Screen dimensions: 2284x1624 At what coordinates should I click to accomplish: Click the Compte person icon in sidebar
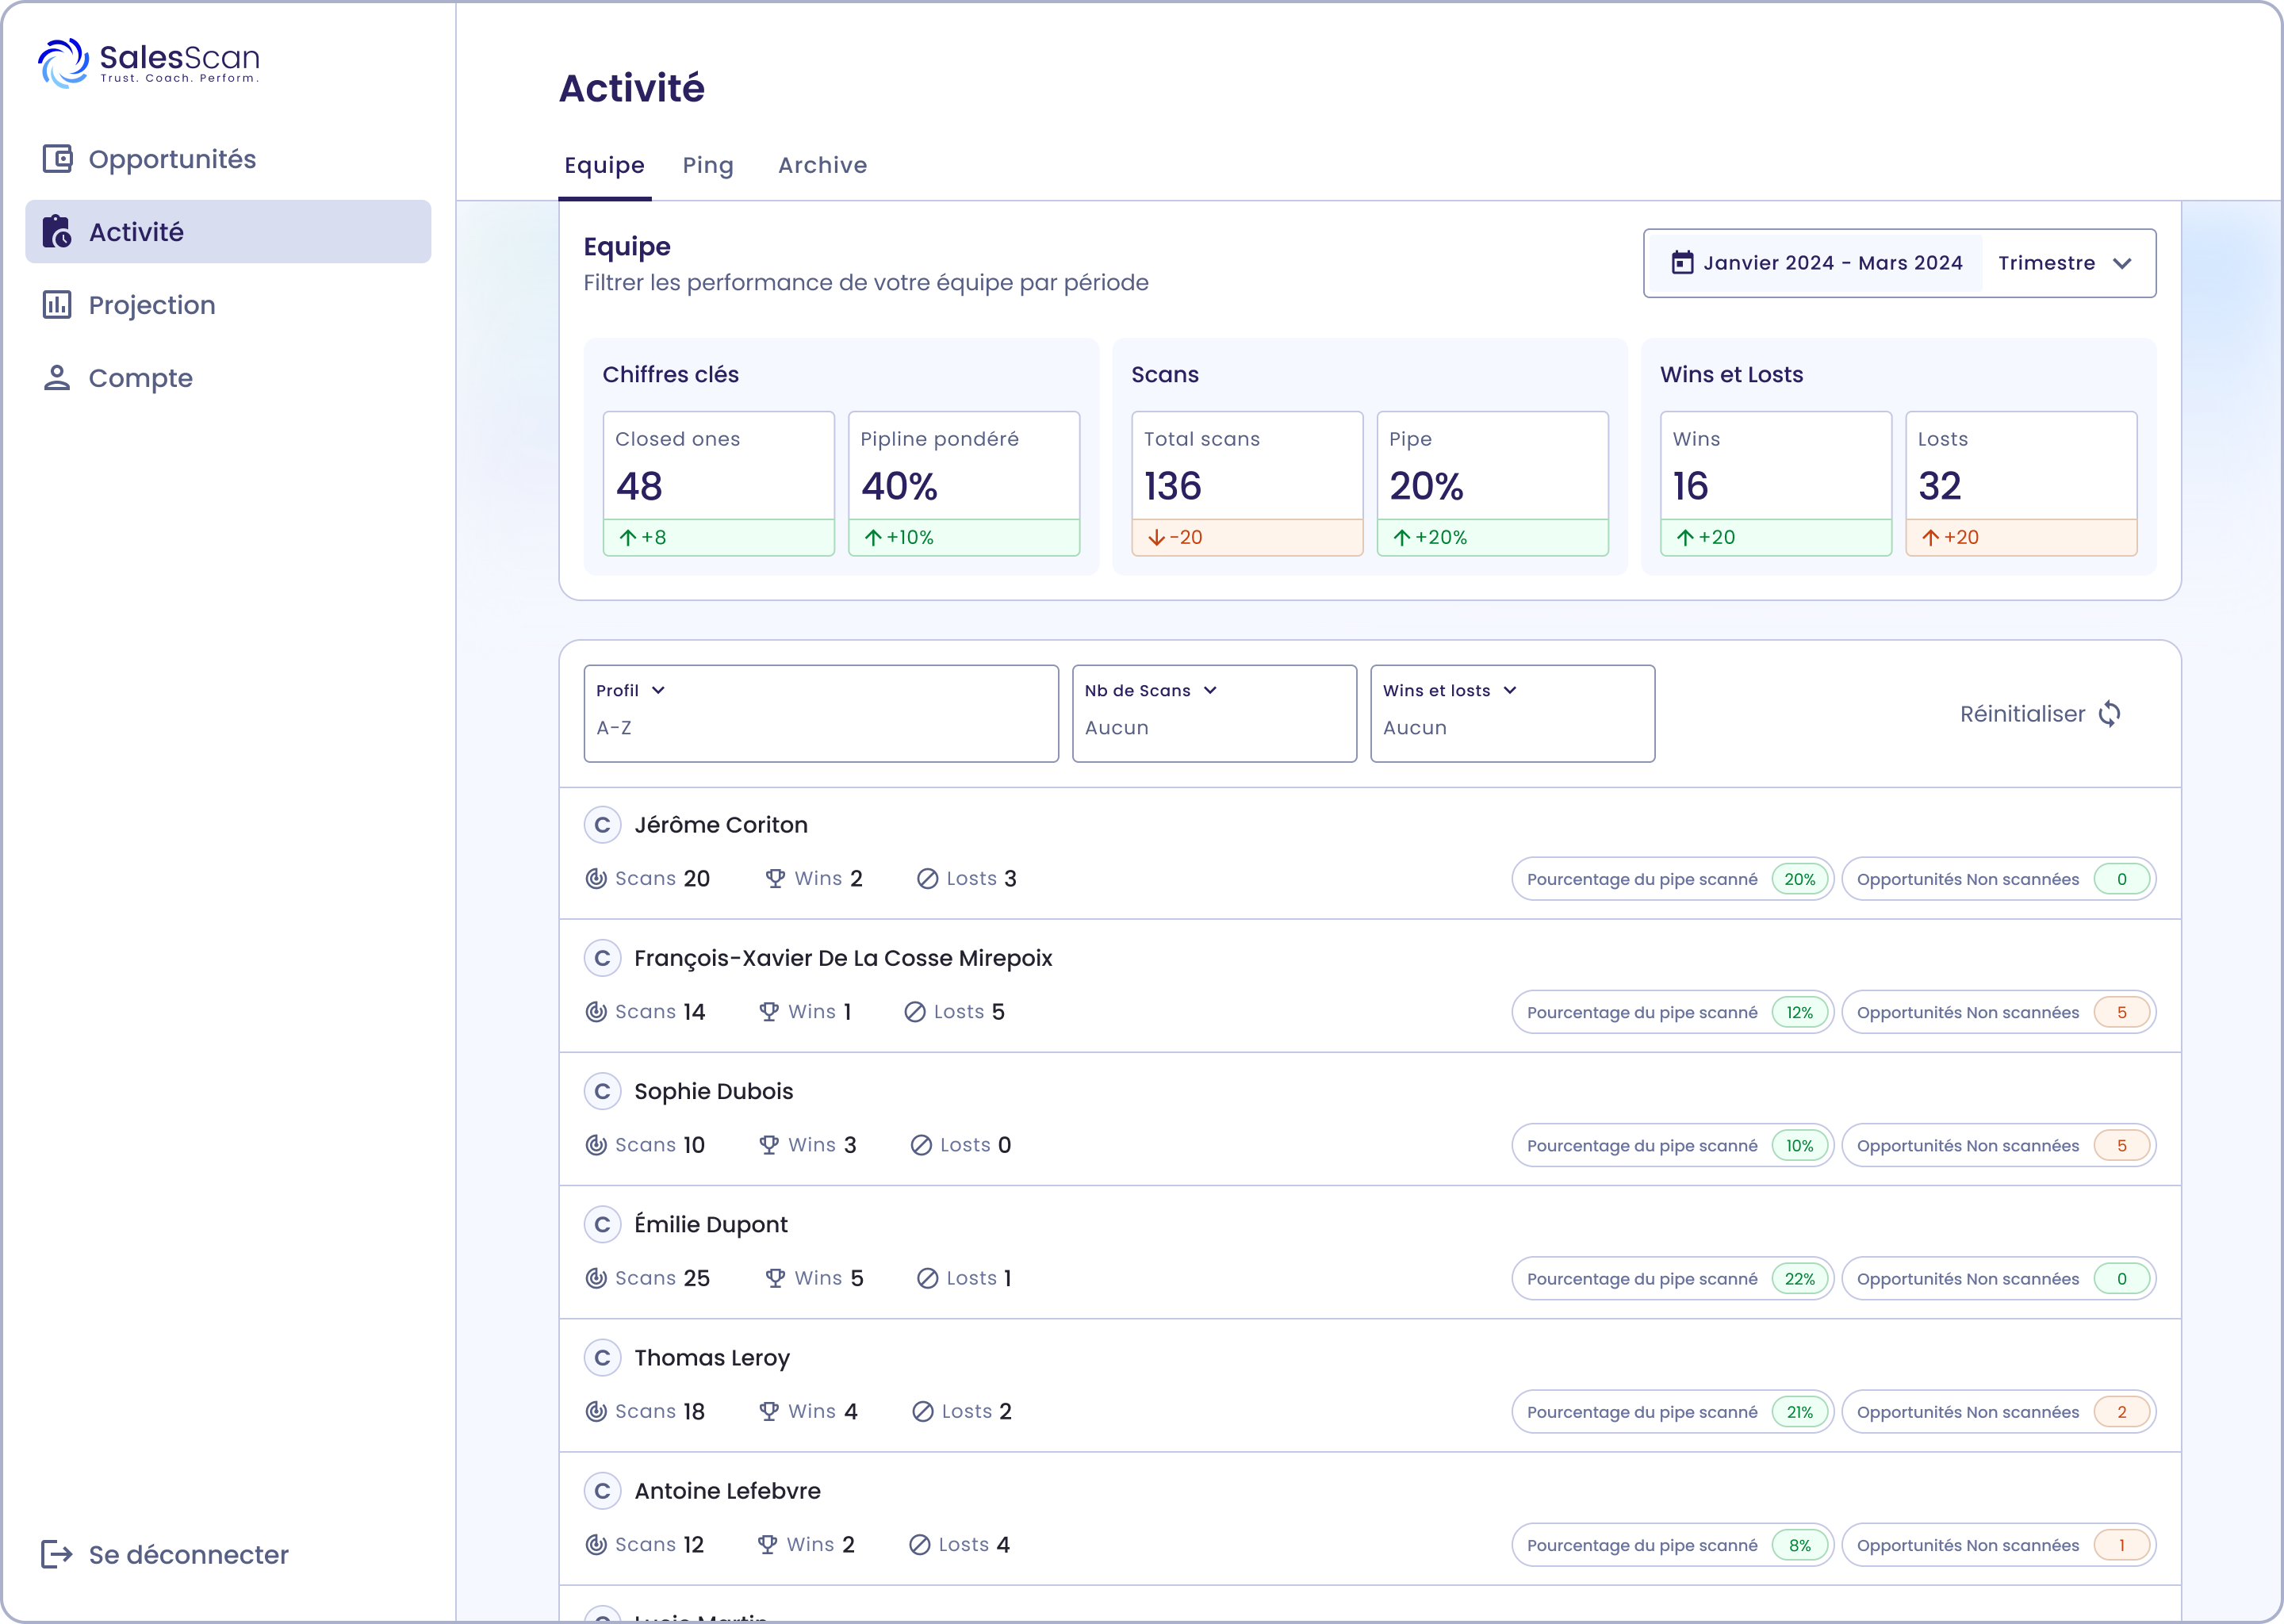click(x=57, y=378)
